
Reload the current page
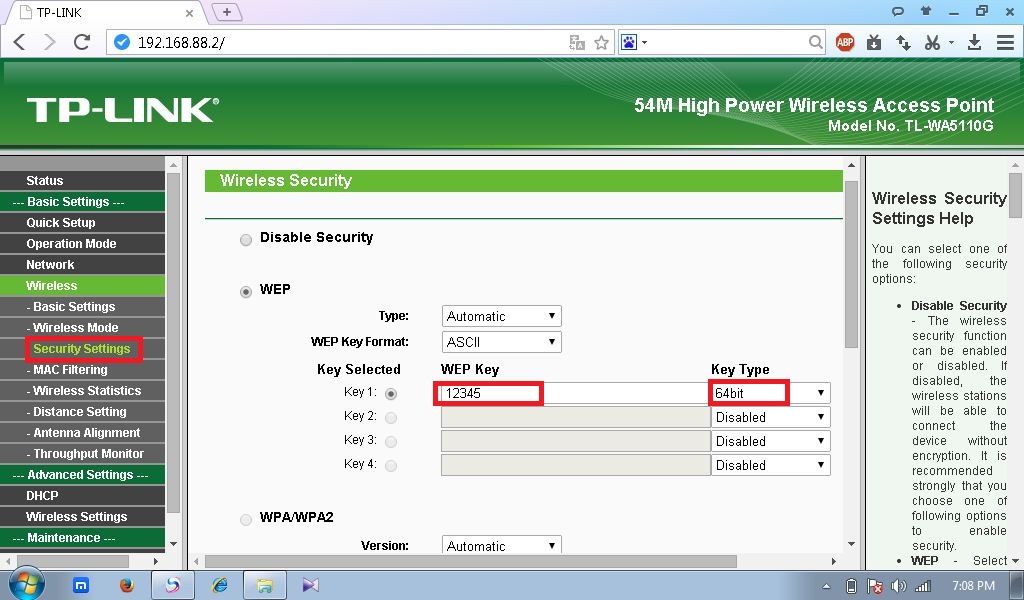tap(82, 42)
